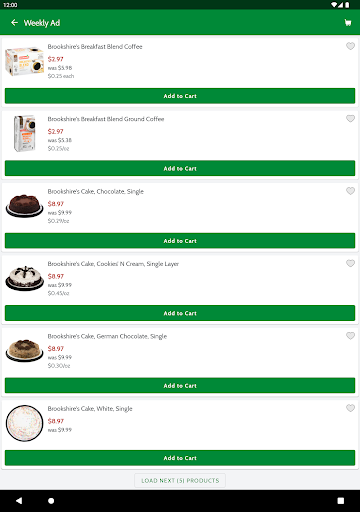Tap Android home circle button
360x512 pixels.
click(x=51, y=501)
